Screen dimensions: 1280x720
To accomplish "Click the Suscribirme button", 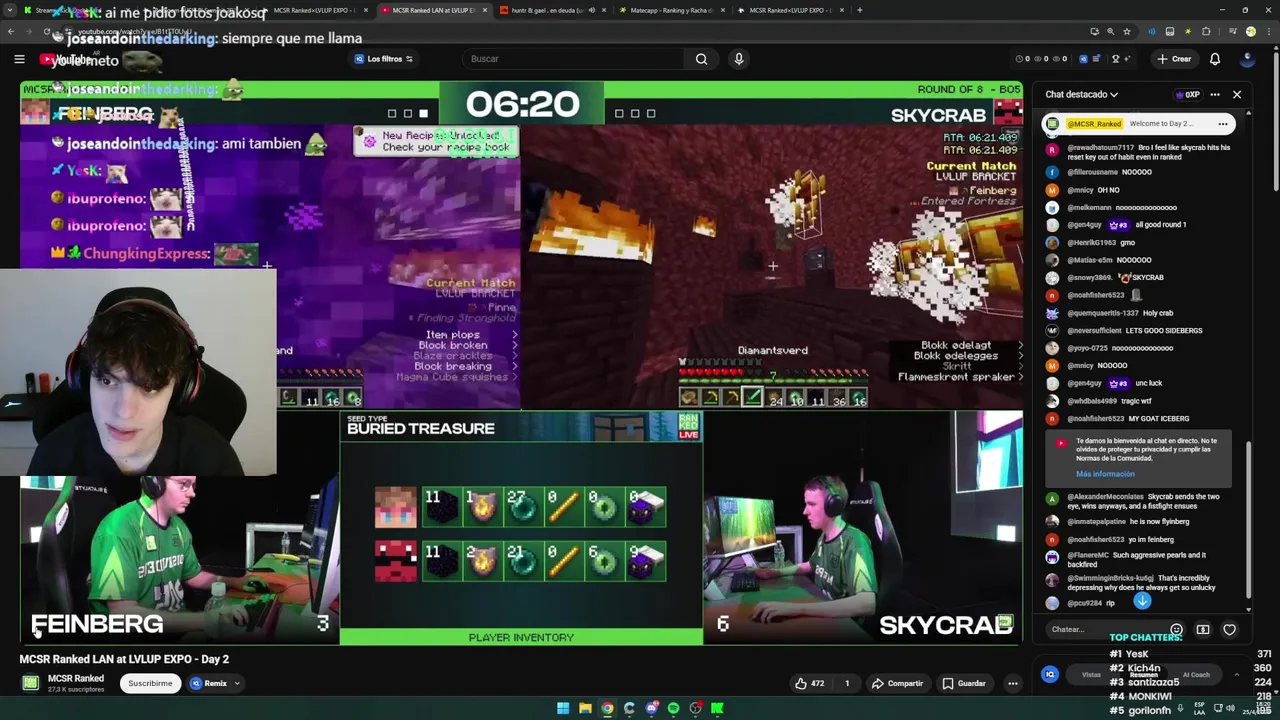I will tap(150, 683).
